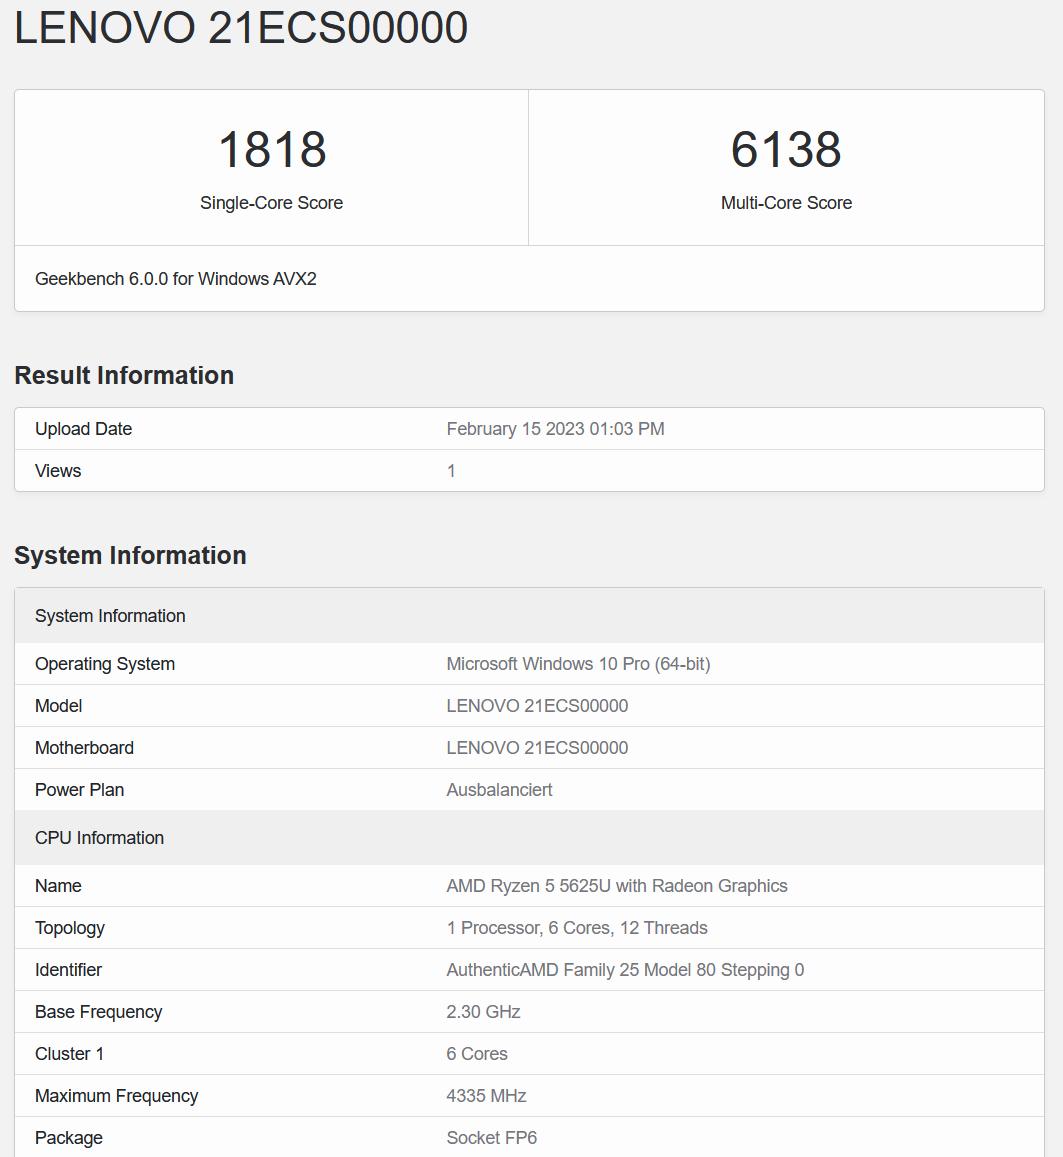Select the 6 Cores cluster value
This screenshot has width=1063, height=1157.
click(477, 1054)
